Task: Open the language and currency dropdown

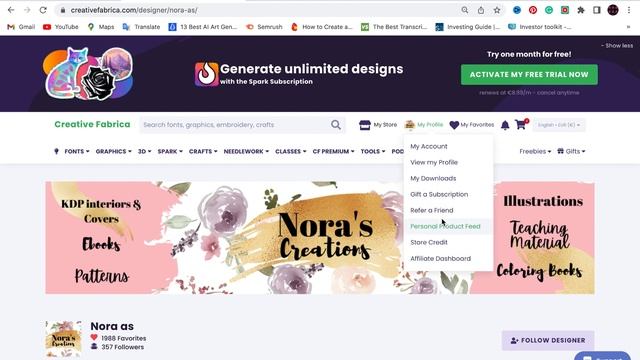Action: (558, 125)
